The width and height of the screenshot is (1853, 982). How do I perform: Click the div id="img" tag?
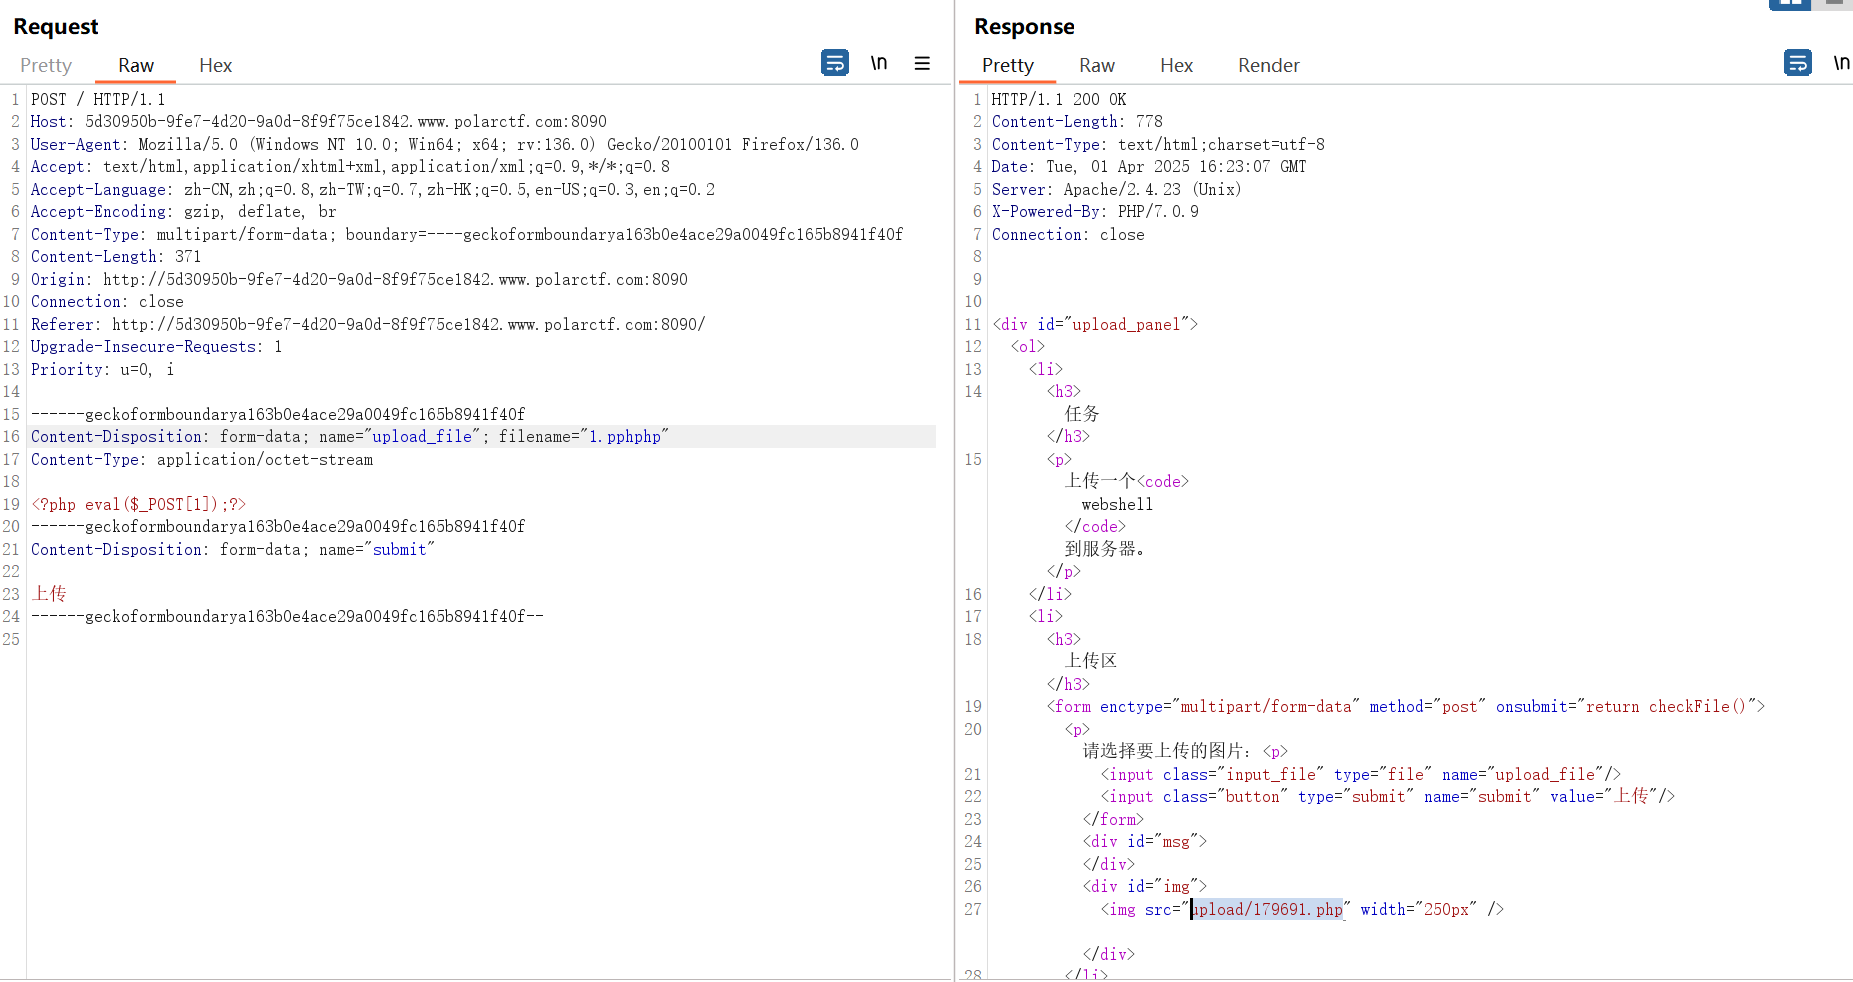point(1145,887)
